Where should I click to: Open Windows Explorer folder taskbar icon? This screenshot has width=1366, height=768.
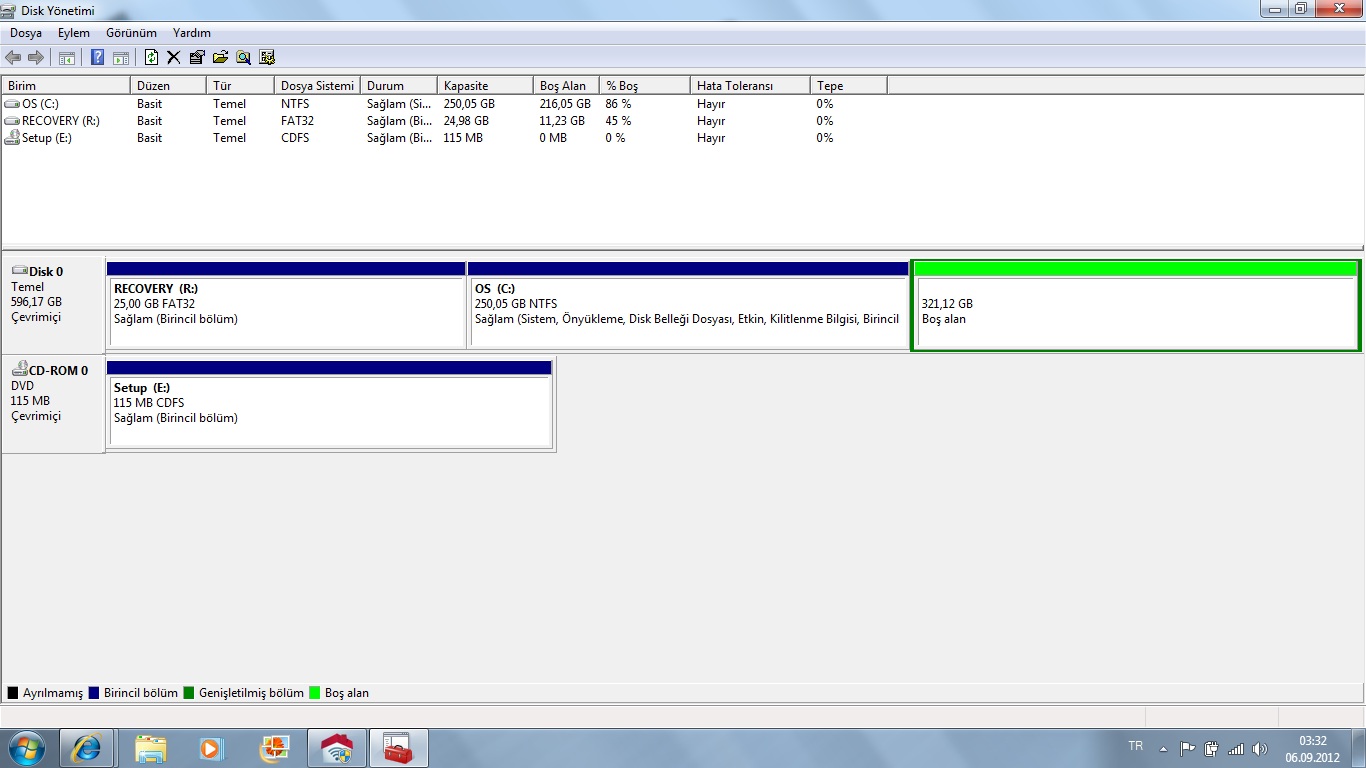151,748
